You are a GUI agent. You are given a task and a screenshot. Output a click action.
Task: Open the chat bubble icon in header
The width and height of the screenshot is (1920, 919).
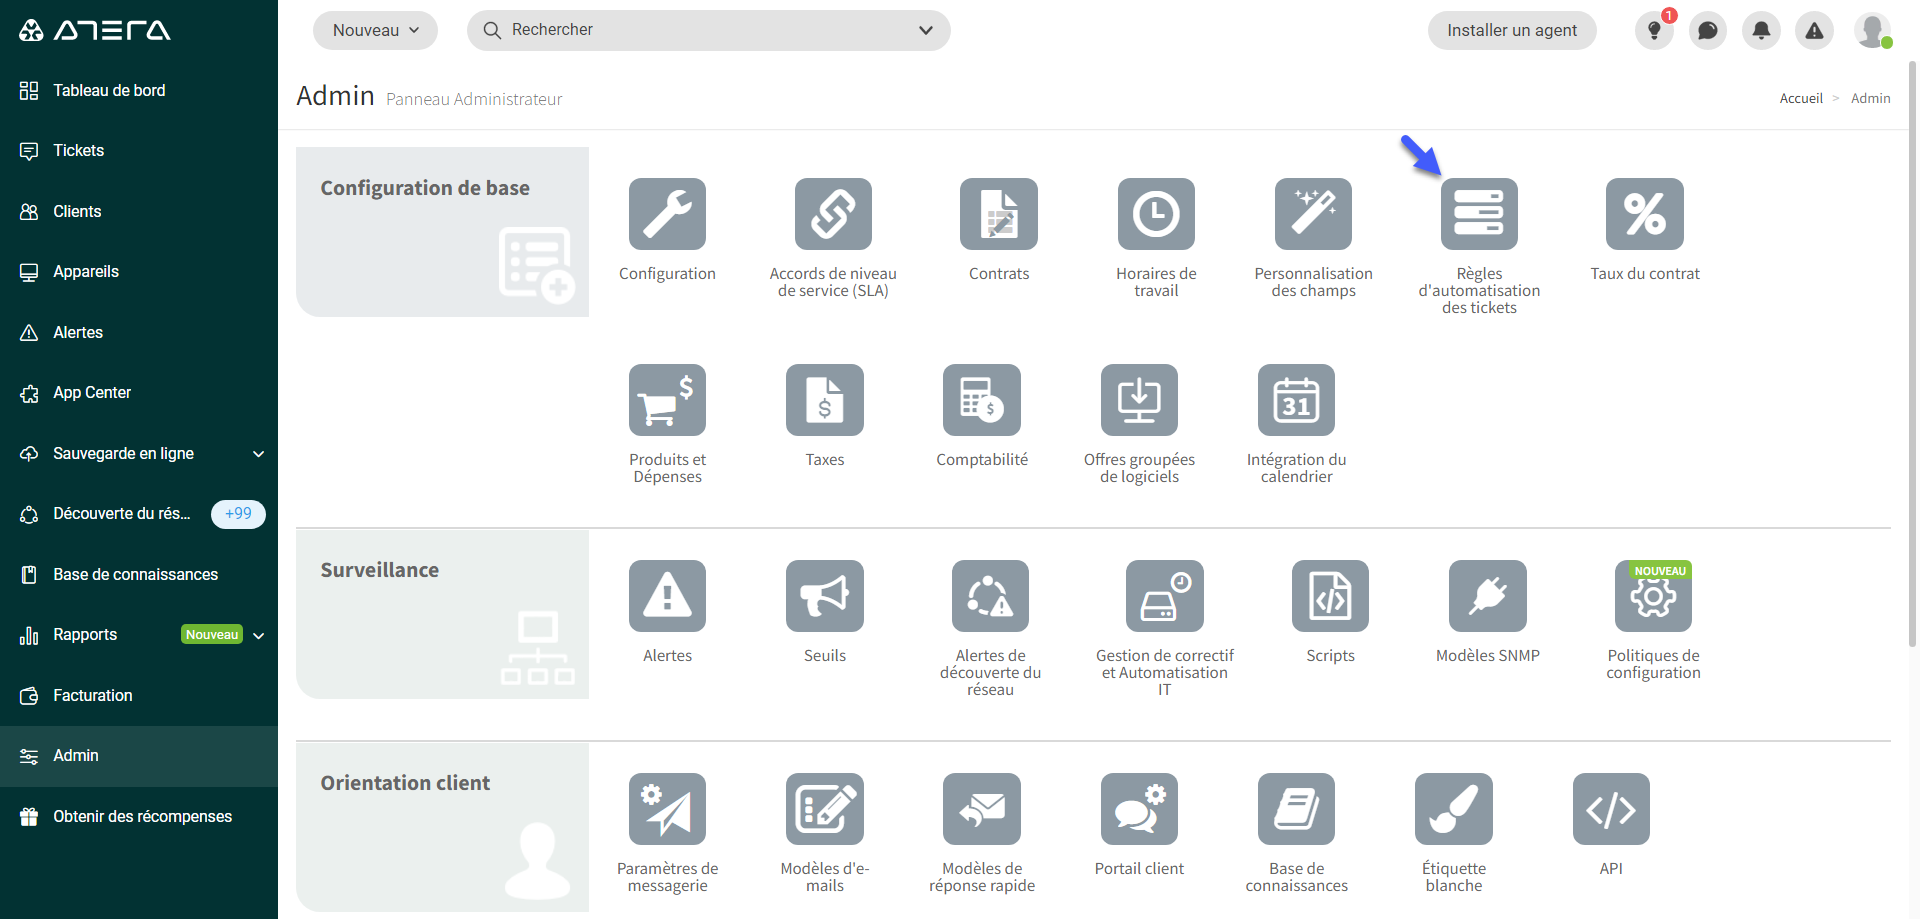pos(1708,31)
